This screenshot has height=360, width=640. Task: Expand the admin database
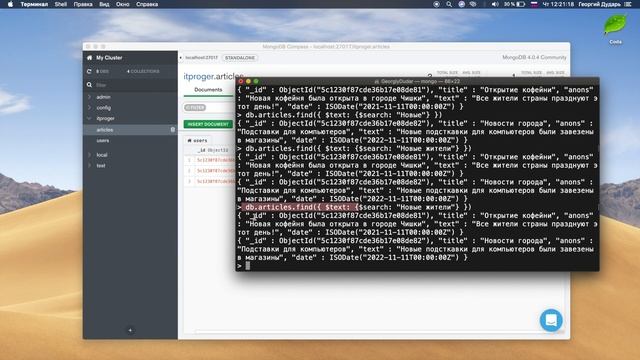[89, 97]
